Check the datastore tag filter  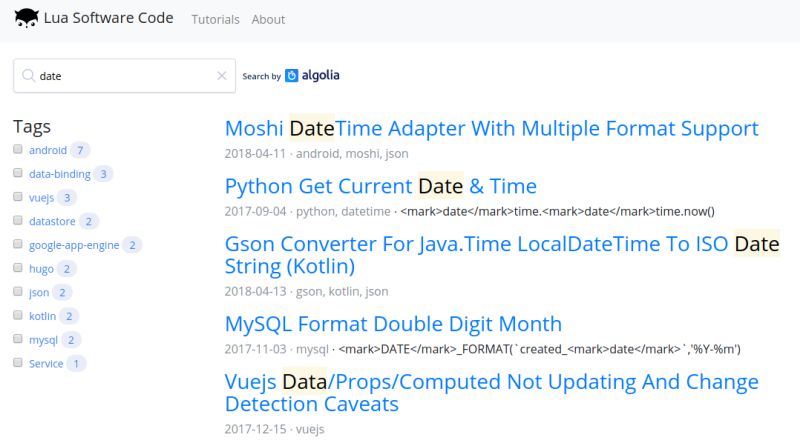click(x=18, y=220)
